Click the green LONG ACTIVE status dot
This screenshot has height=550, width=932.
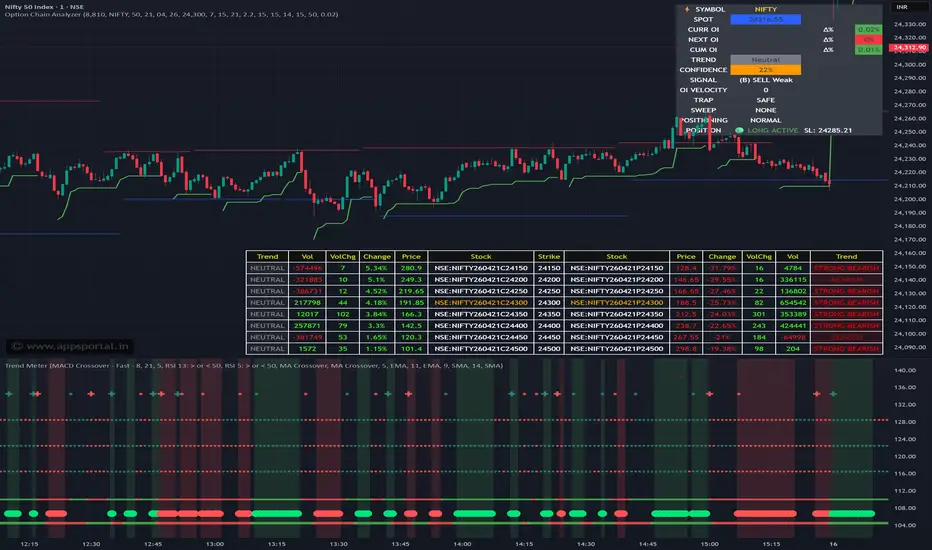pos(739,130)
